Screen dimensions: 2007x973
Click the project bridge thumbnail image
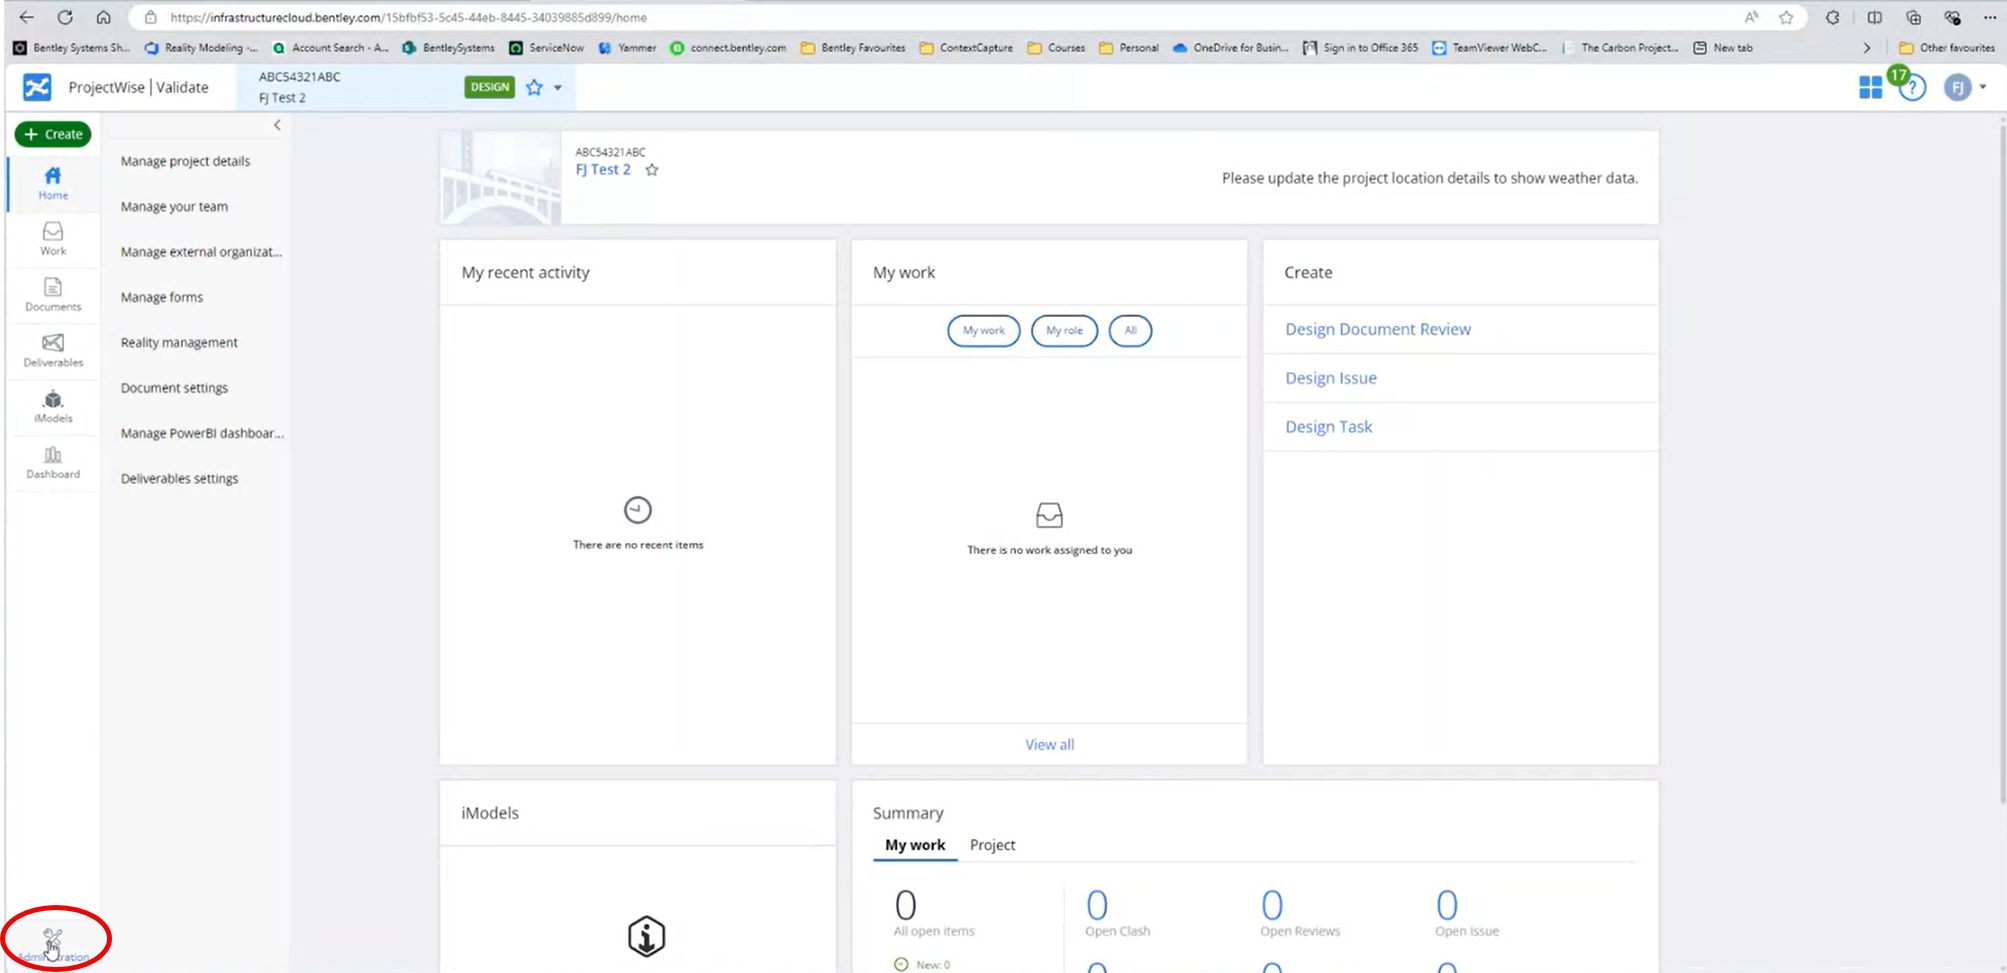coord(500,178)
